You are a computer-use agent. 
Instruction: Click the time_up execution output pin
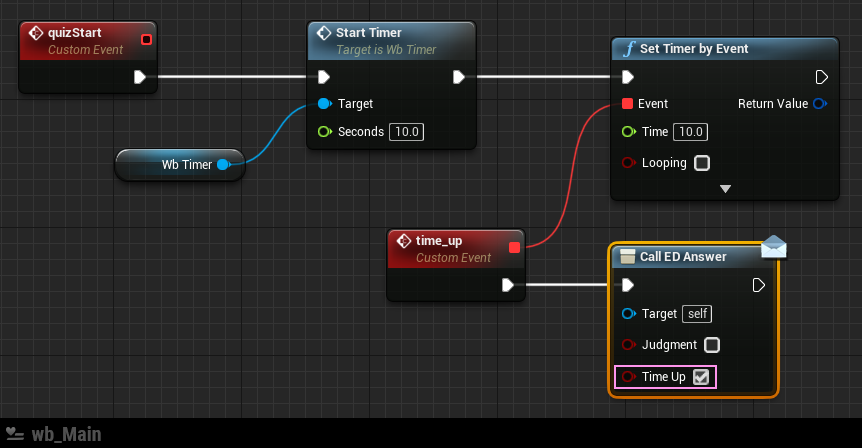click(x=508, y=285)
